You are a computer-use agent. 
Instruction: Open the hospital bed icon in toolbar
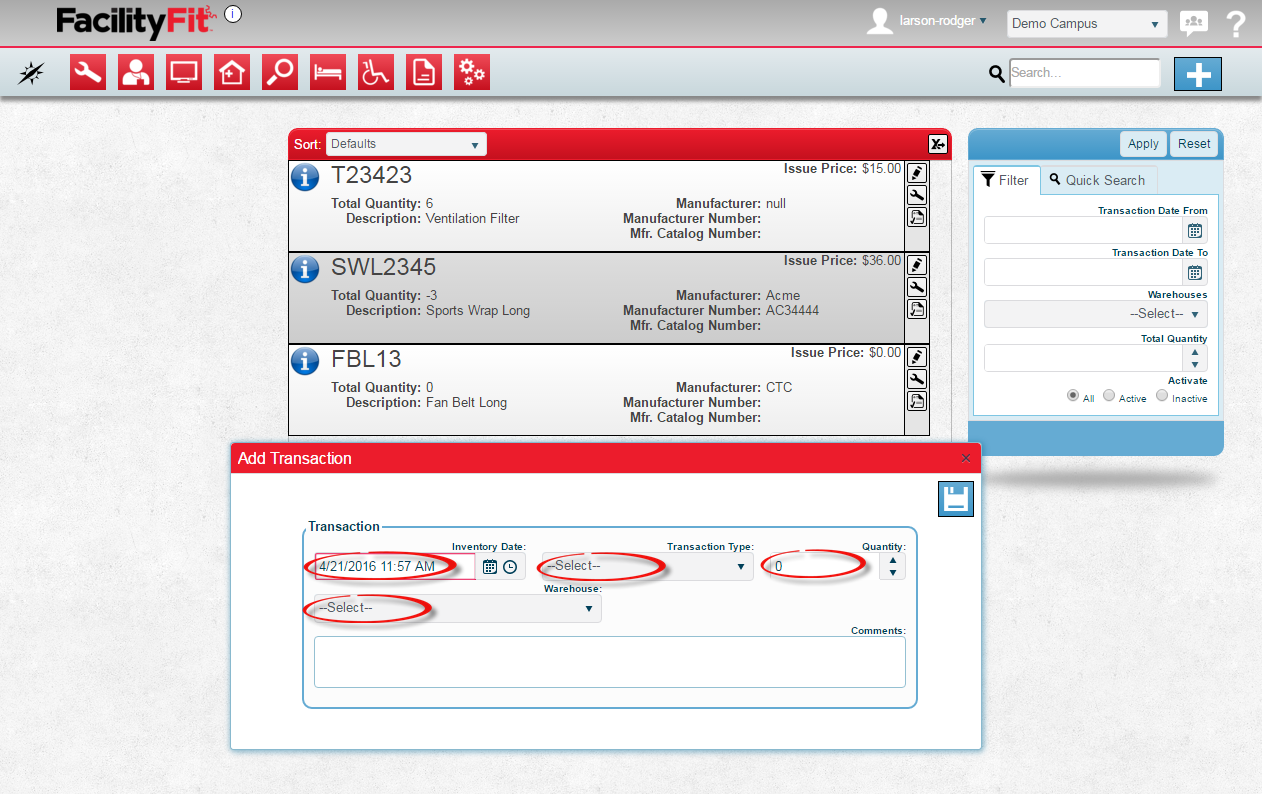pyautogui.click(x=328, y=73)
